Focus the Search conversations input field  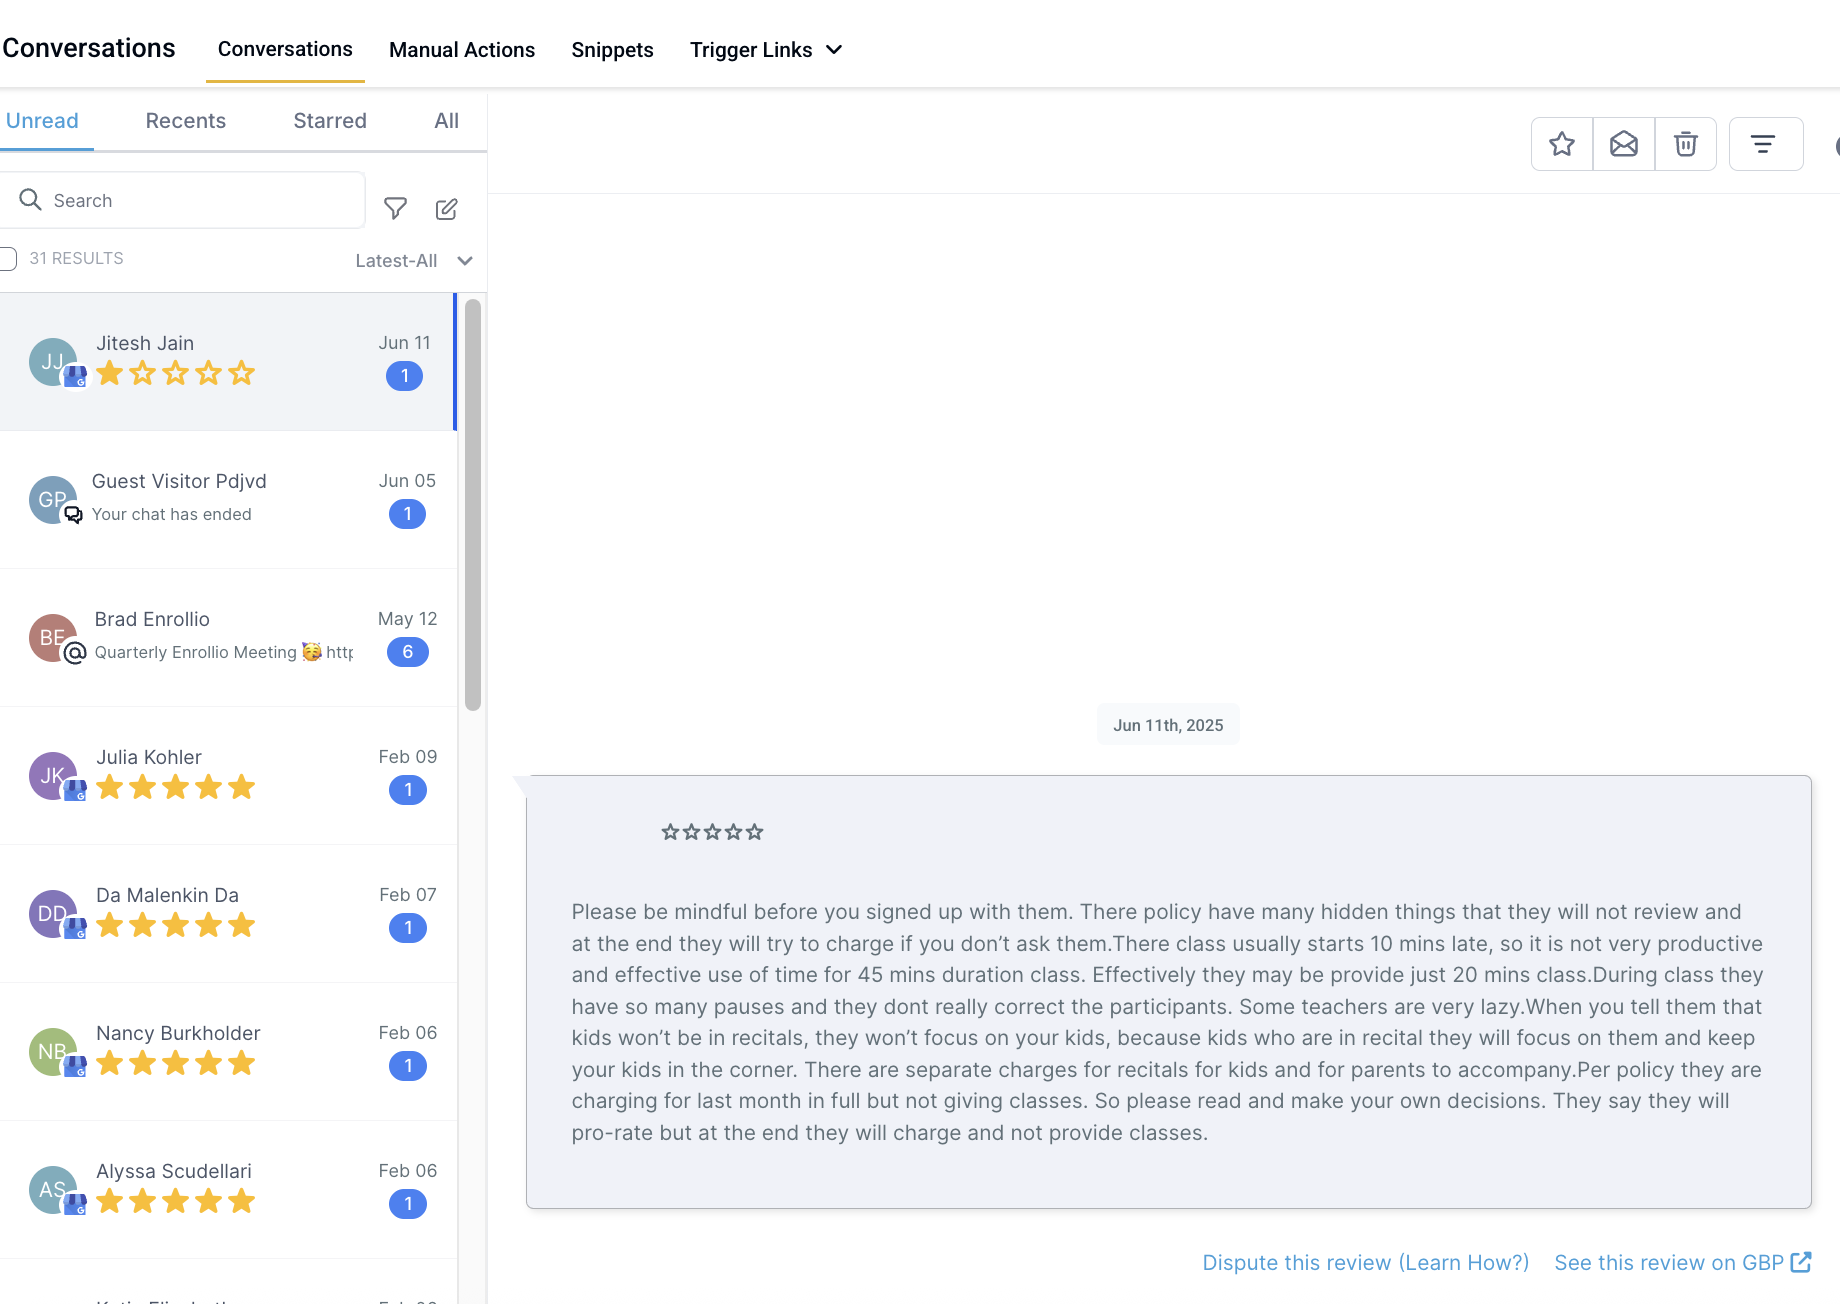tap(185, 200)
